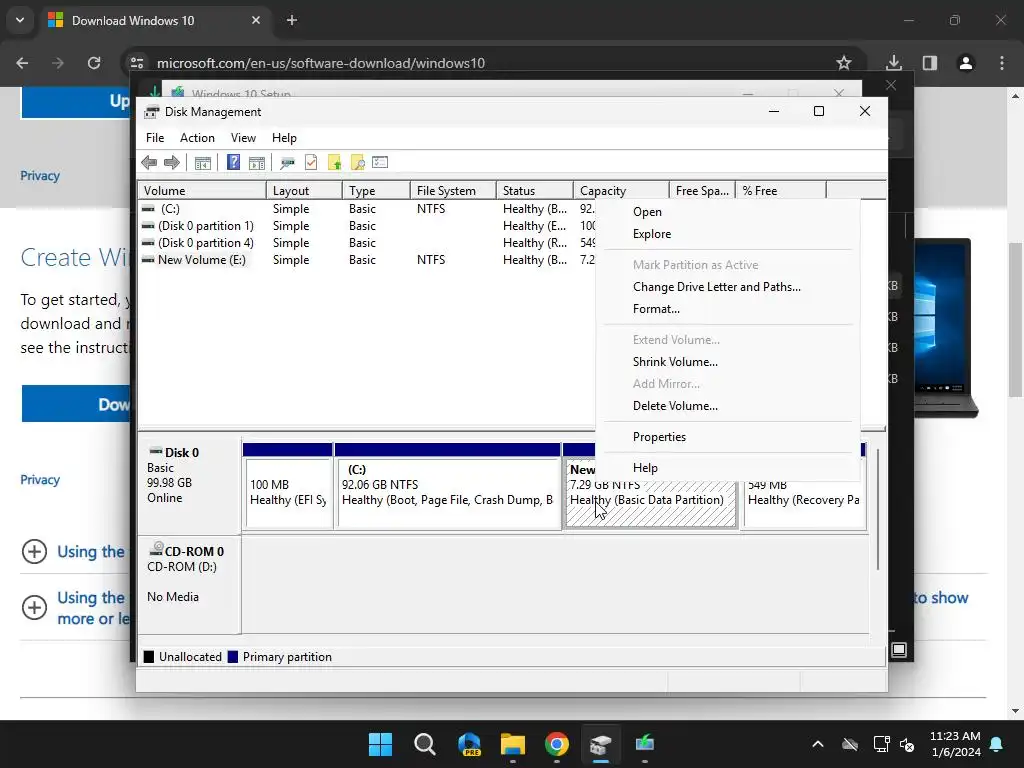Open Windows Start button on taskbar

[x=380, y=744]
